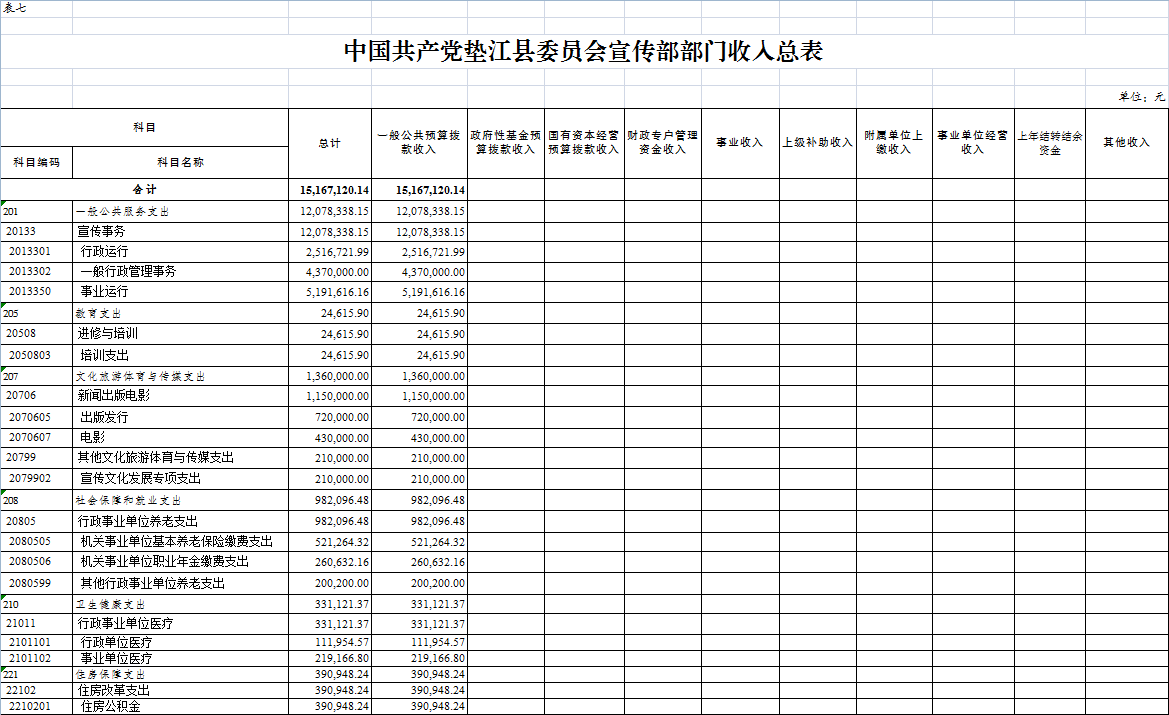This screenshot has height=715, width=1169.
Task: Select the "社会保障和就业支出" name cell
Action: tap(180, 500)
